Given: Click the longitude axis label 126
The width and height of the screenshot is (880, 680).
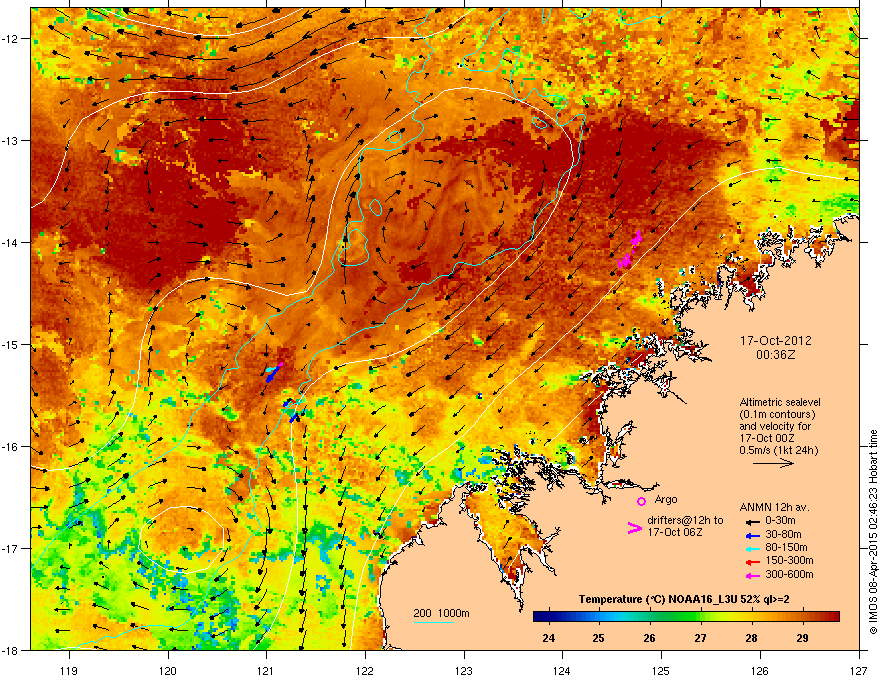Looking at the screenshot, I should pyautogui.click(x=760, y=670).
